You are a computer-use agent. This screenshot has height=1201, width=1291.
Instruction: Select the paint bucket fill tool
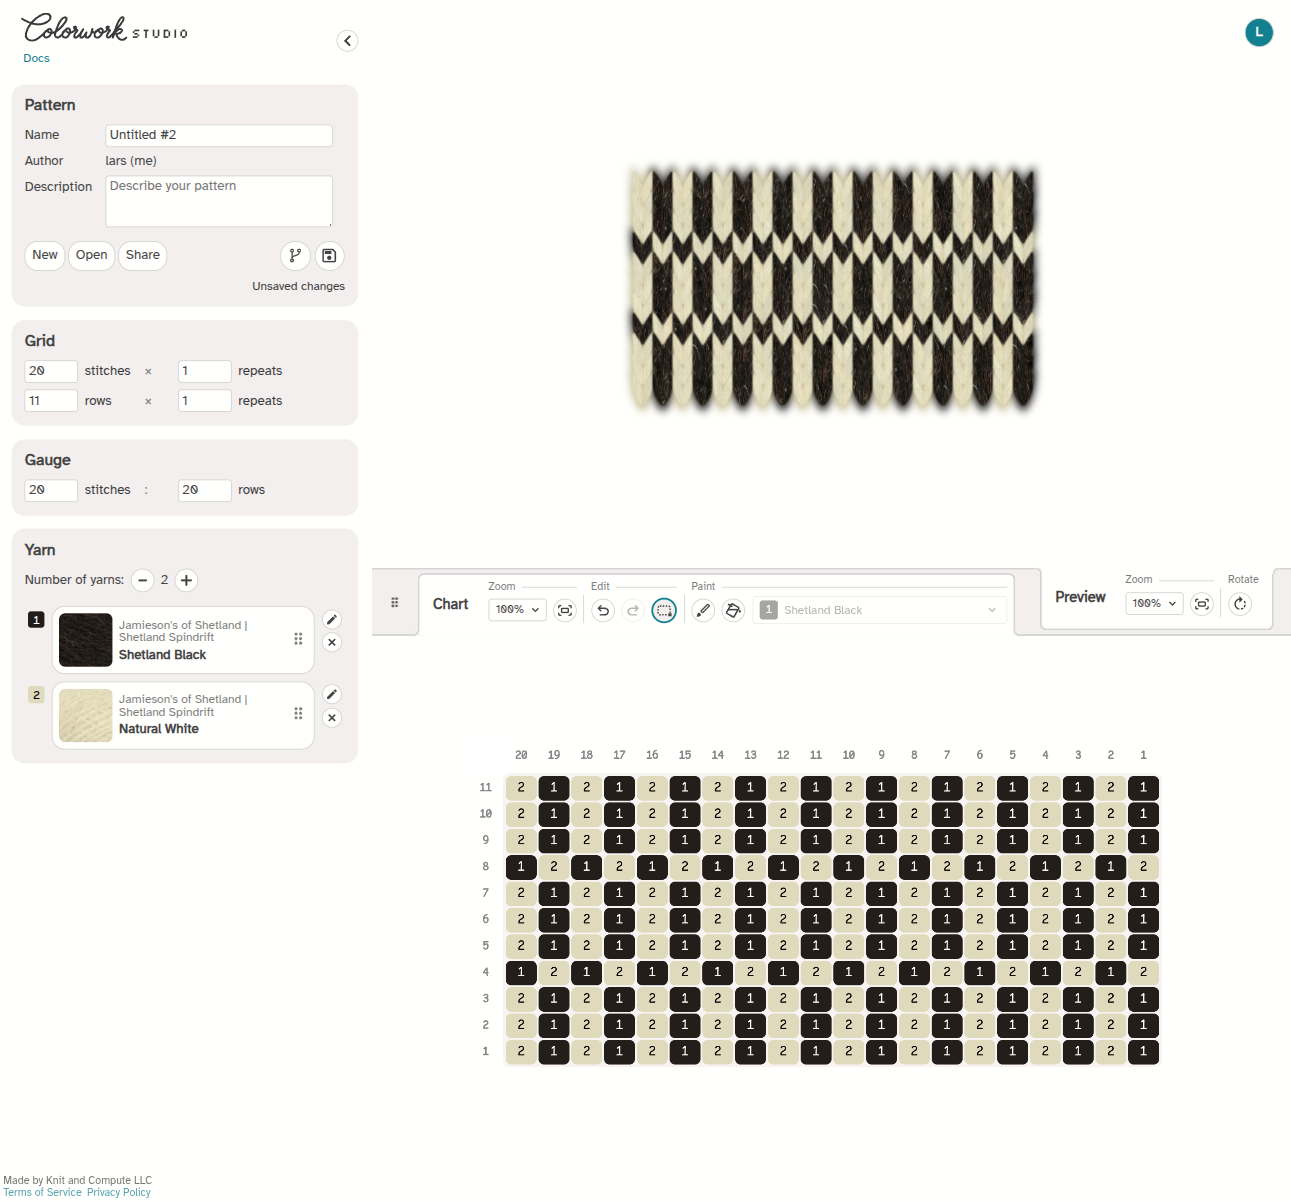coord(734,610)
